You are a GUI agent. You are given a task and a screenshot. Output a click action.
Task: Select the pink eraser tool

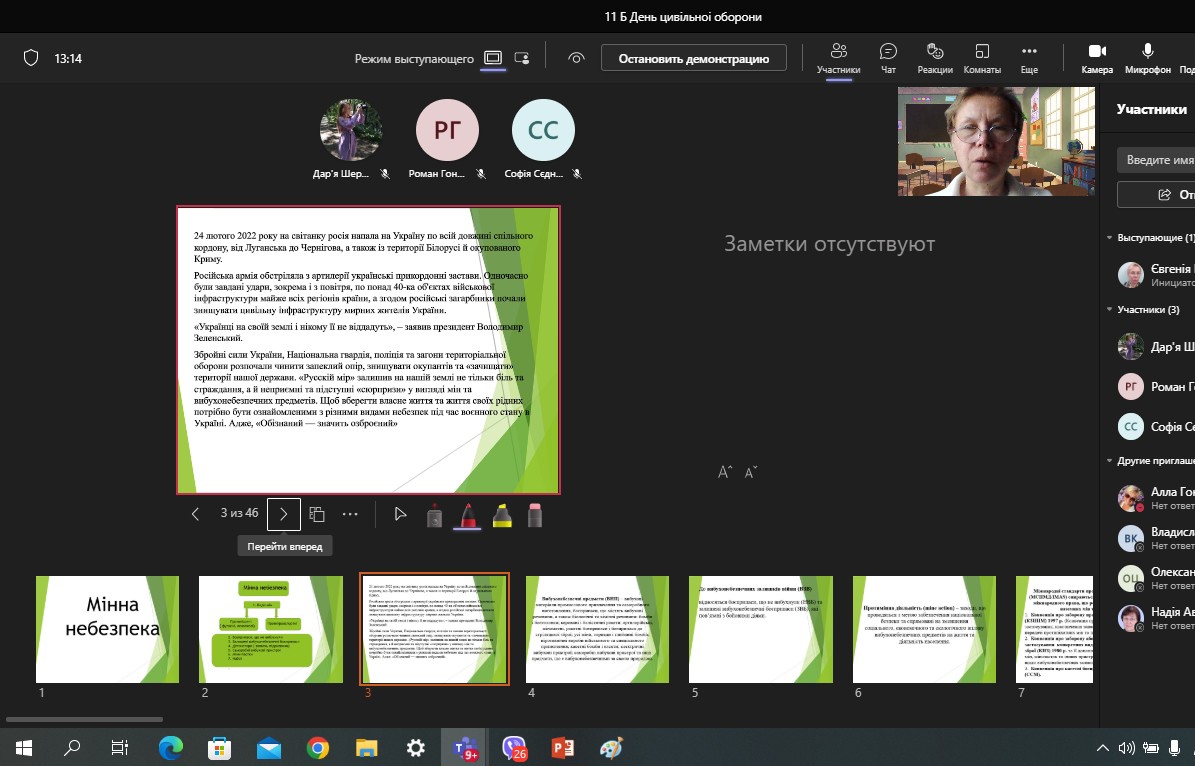(534, 514)
